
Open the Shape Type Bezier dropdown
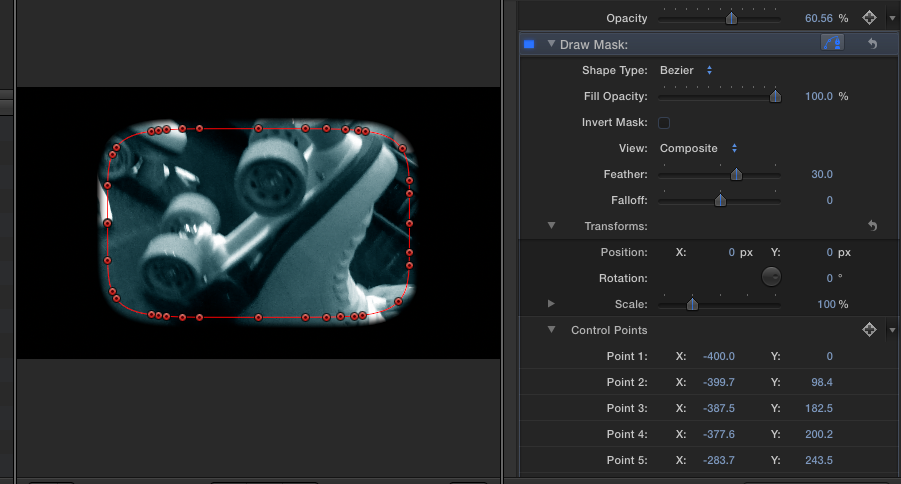(686, 71)
